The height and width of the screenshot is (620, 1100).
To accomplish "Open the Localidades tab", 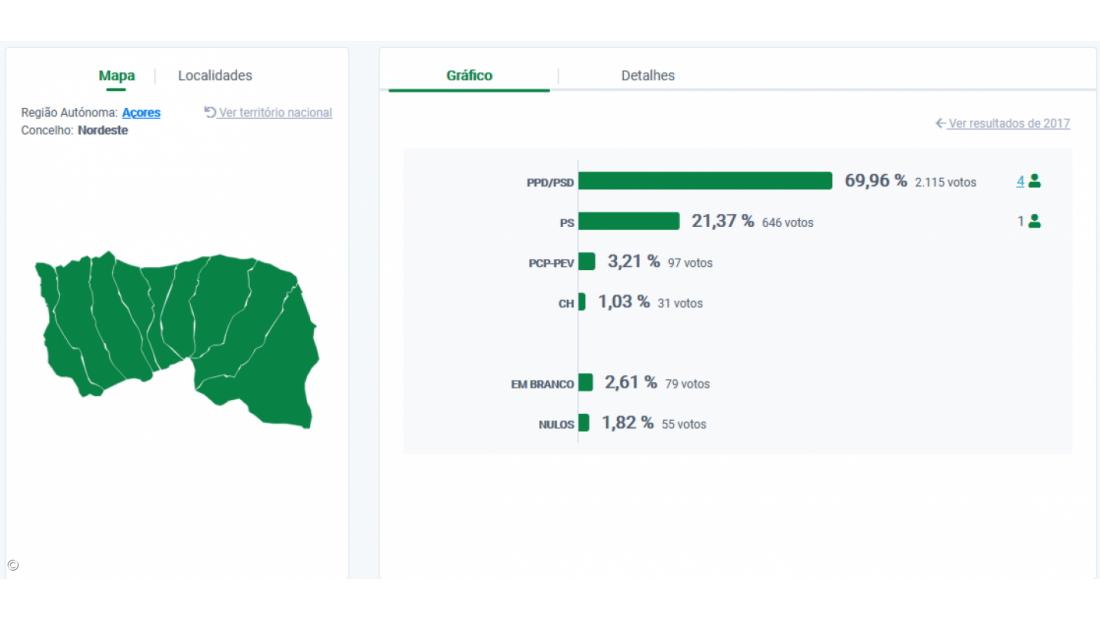I will coord(215,75).
